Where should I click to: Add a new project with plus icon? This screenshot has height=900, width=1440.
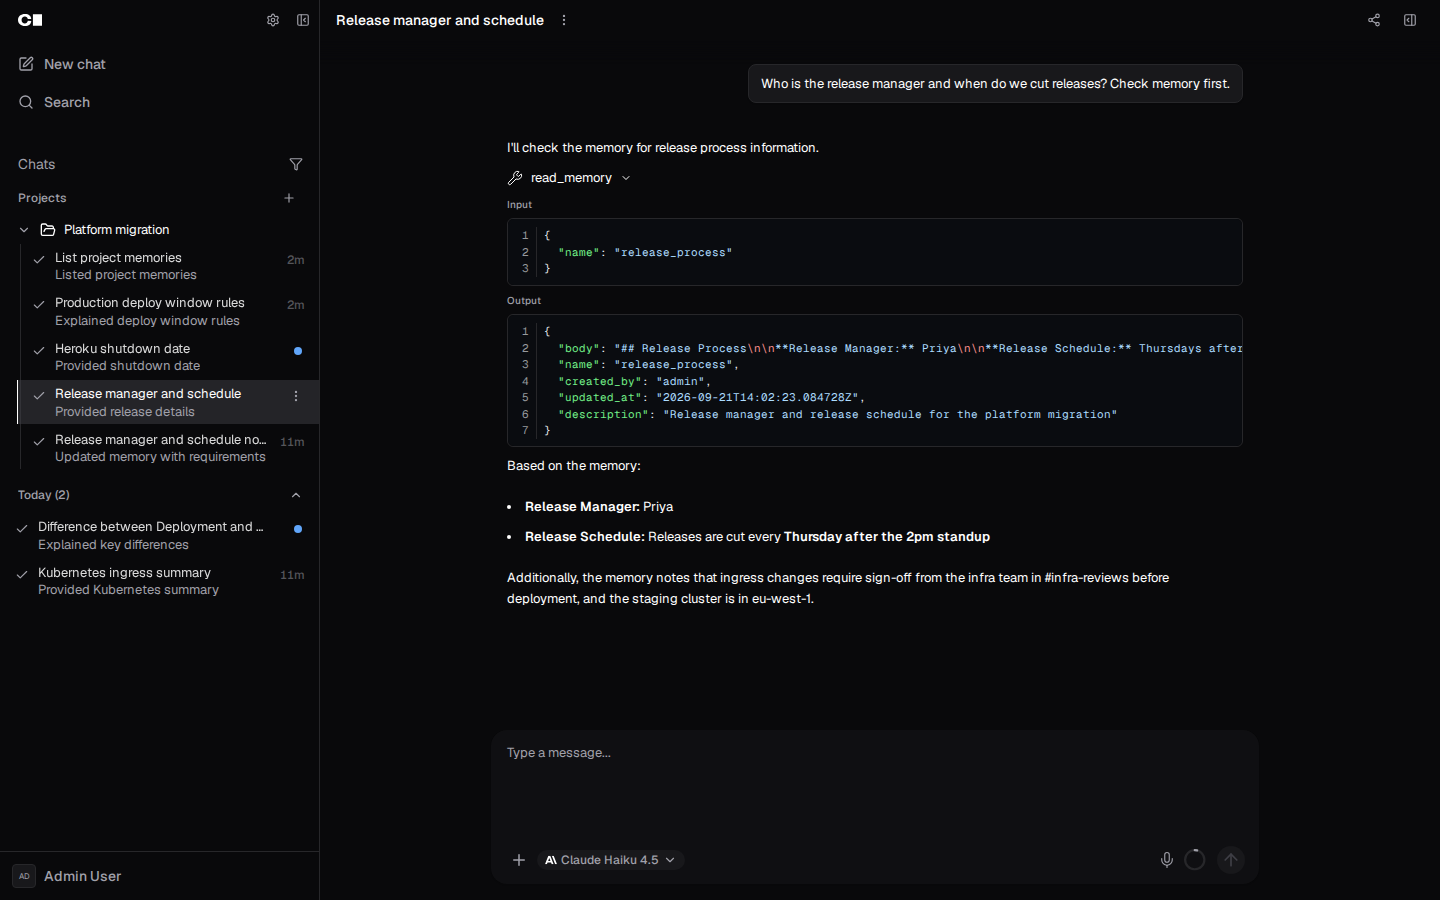pyautogui.click(x=289, y=198)
